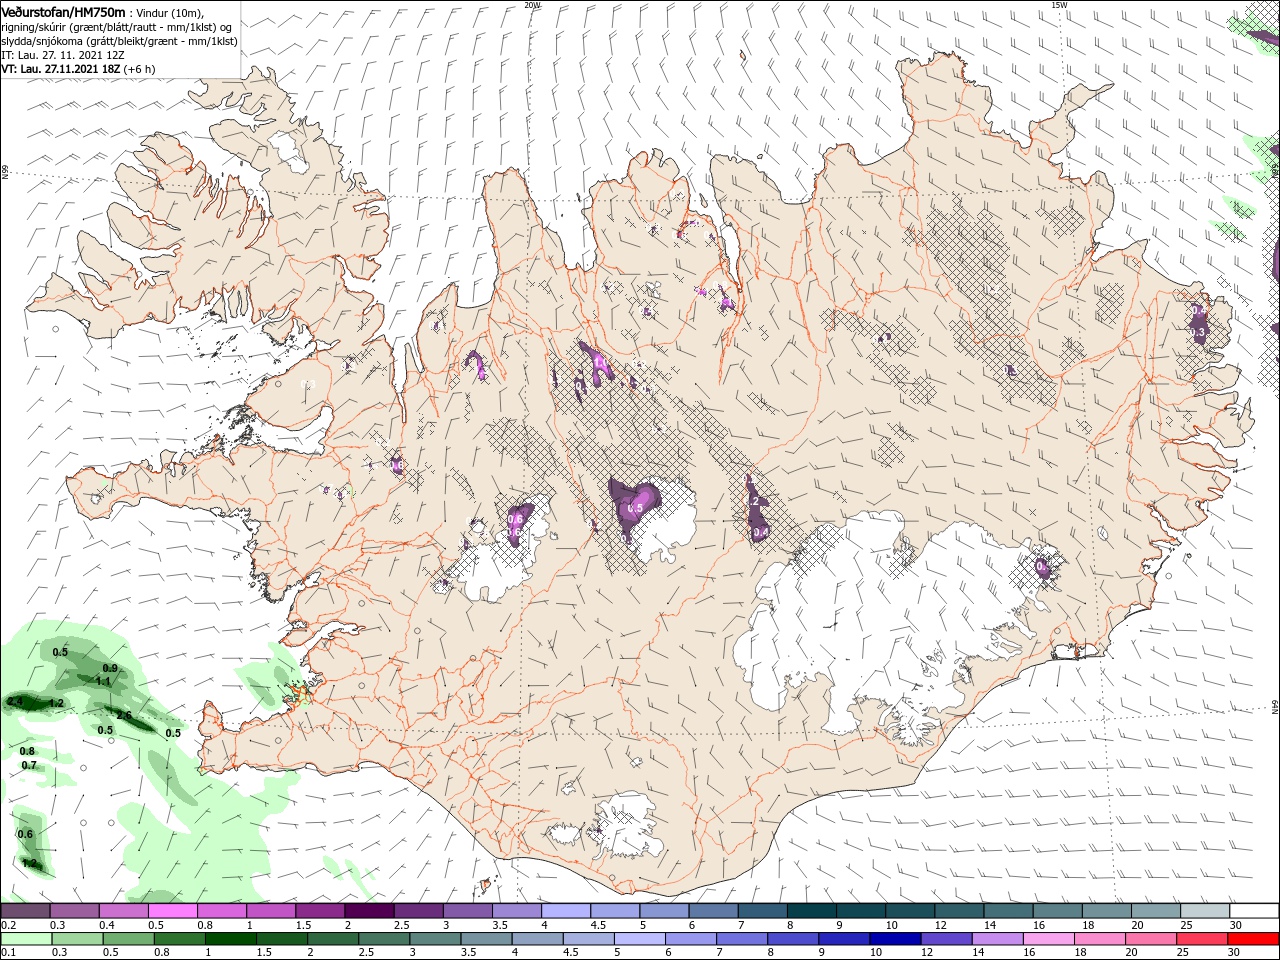Image resolution: width=1280 pixels, height=960 pixels.
Task: Select the top-row 1.5 purple swatch
Action: coord(319,911)
